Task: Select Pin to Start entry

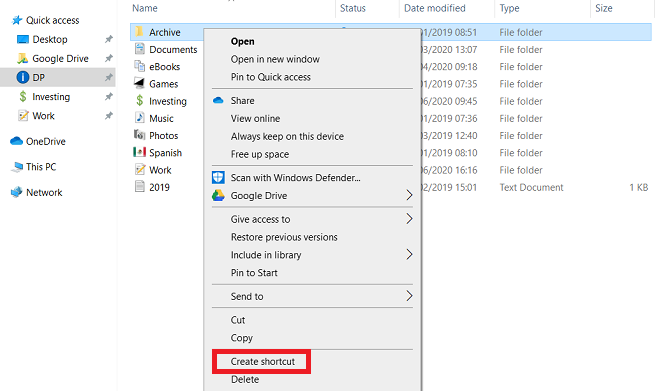Action: click(x=254, y=273)
